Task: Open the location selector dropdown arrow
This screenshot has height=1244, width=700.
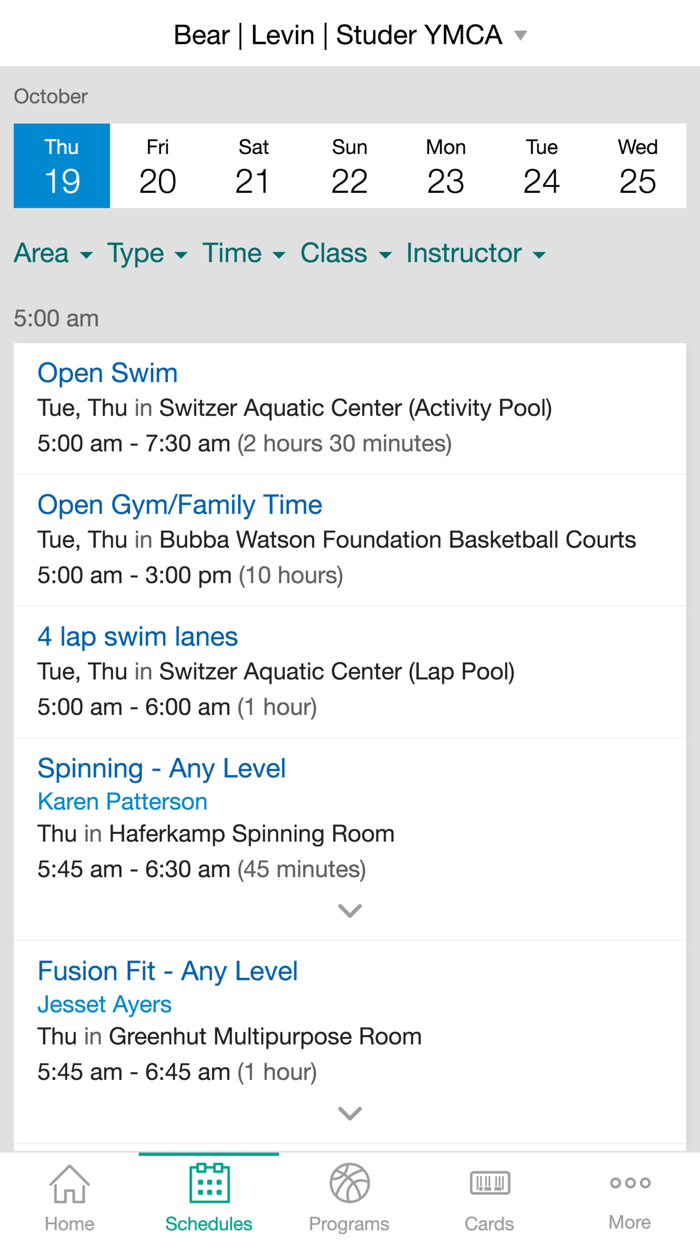Action: tap(521, 36)
